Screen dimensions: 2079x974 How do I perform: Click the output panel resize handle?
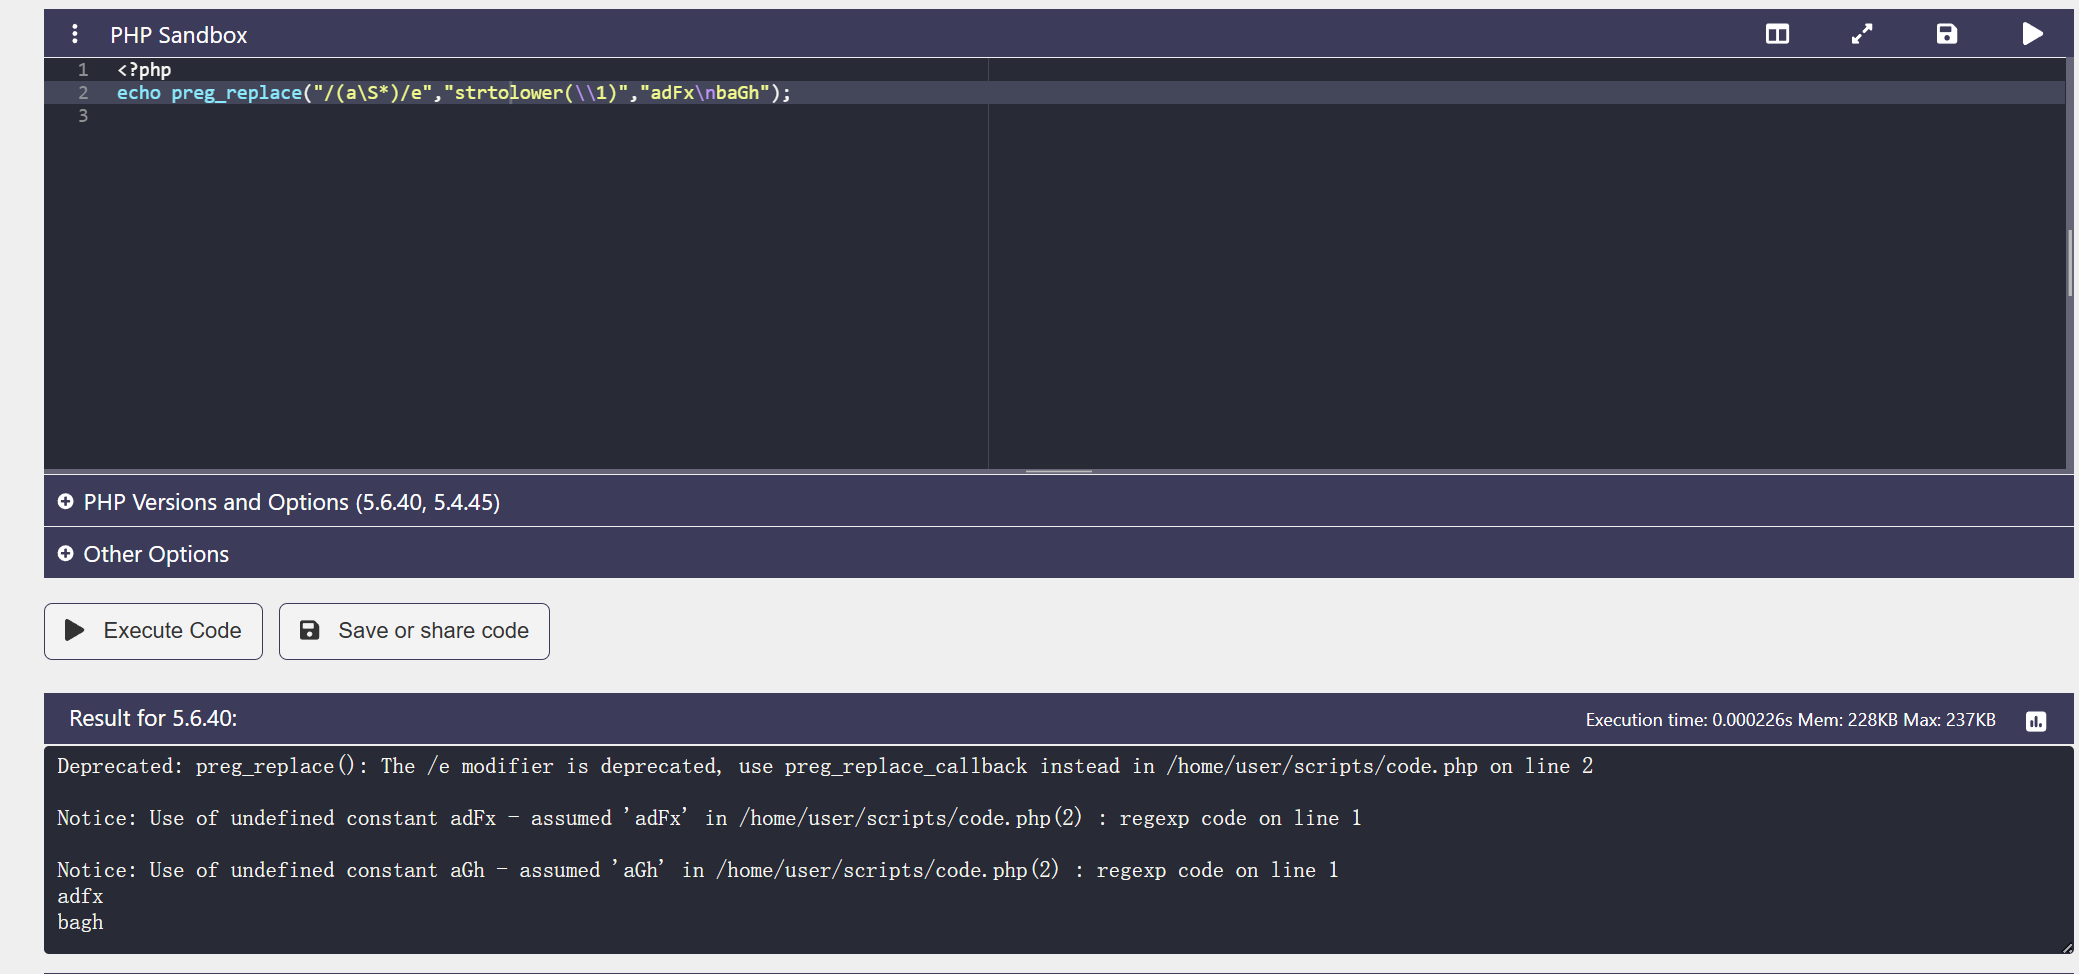2067,947
